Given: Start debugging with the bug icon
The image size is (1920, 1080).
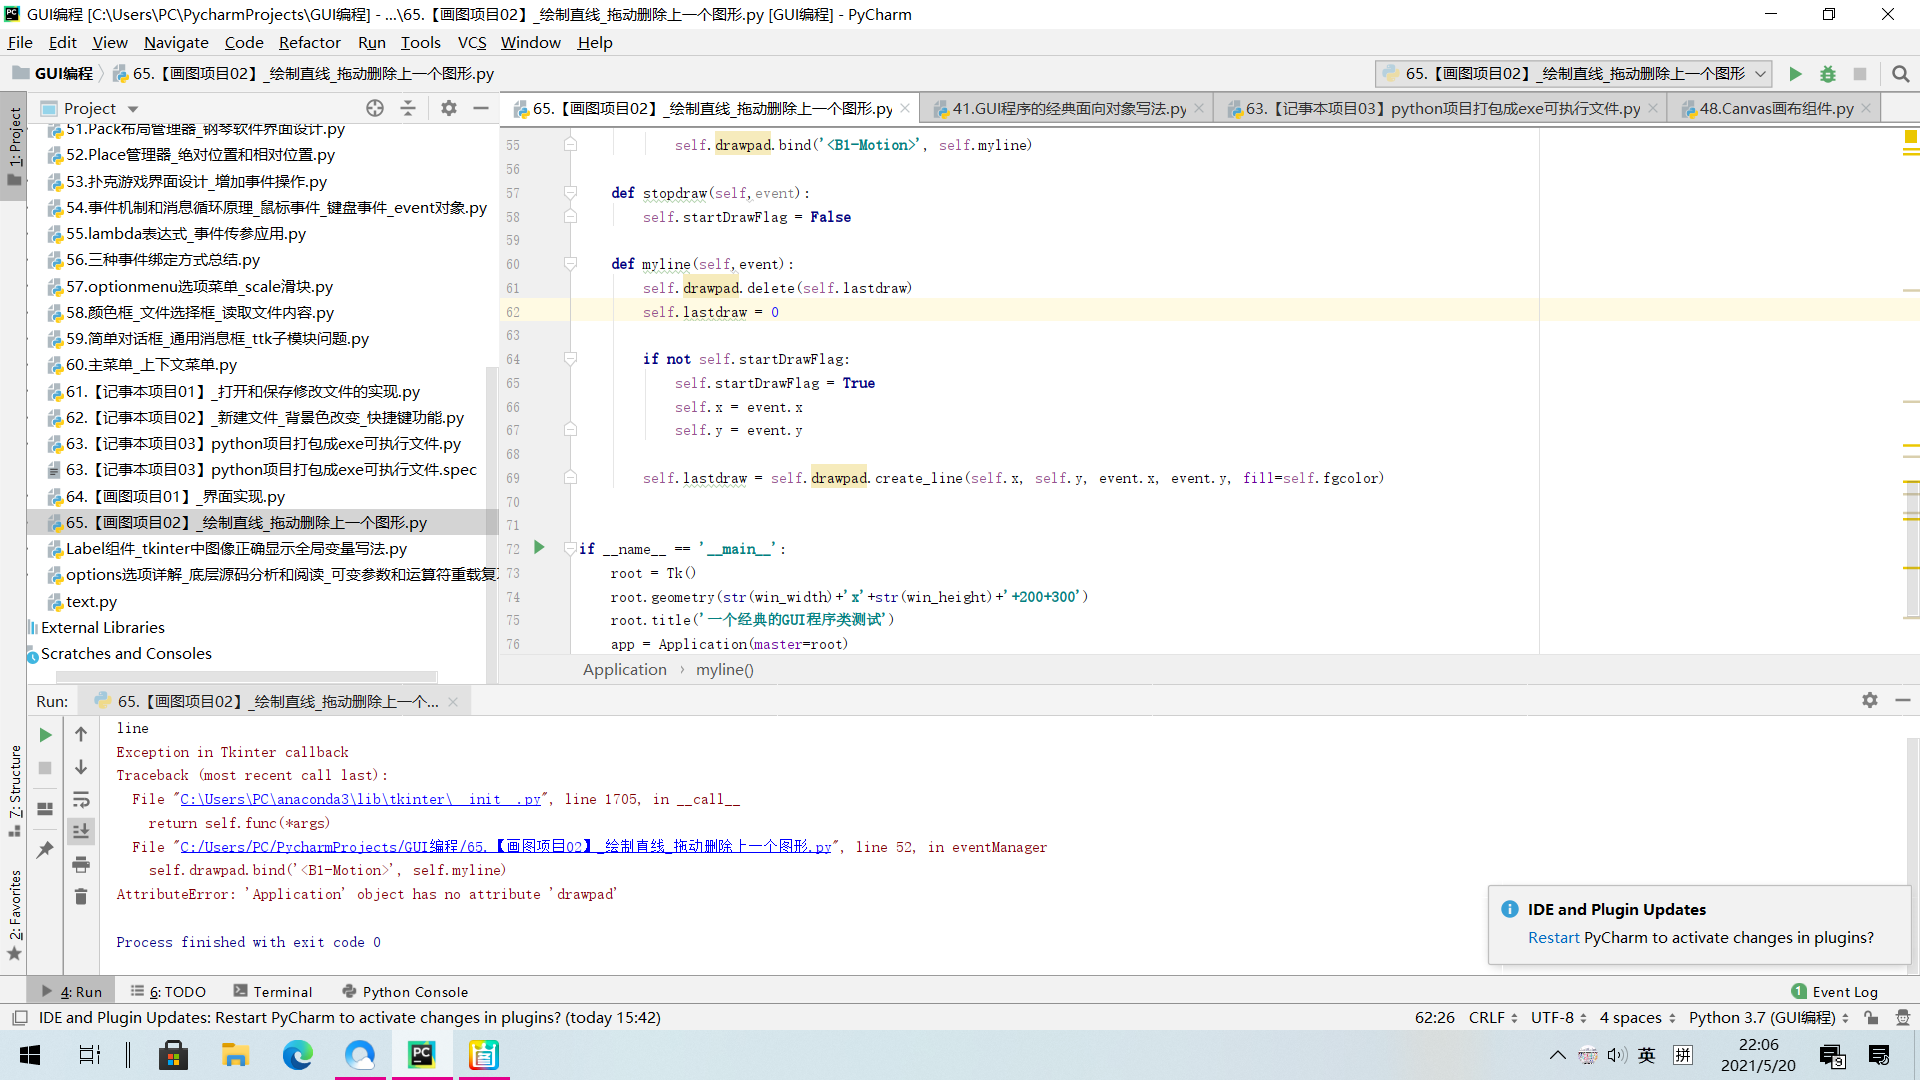Looking at the screenshot, I should point(1828,74).
